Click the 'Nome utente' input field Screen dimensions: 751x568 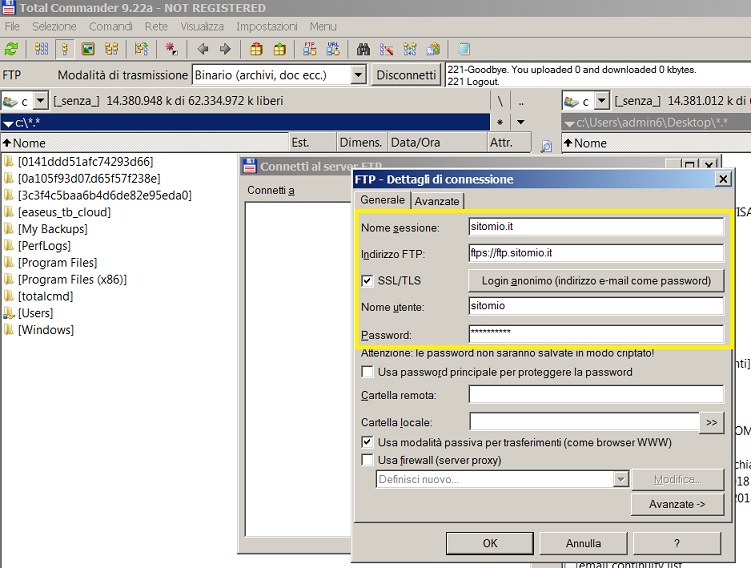pos(596,307)
